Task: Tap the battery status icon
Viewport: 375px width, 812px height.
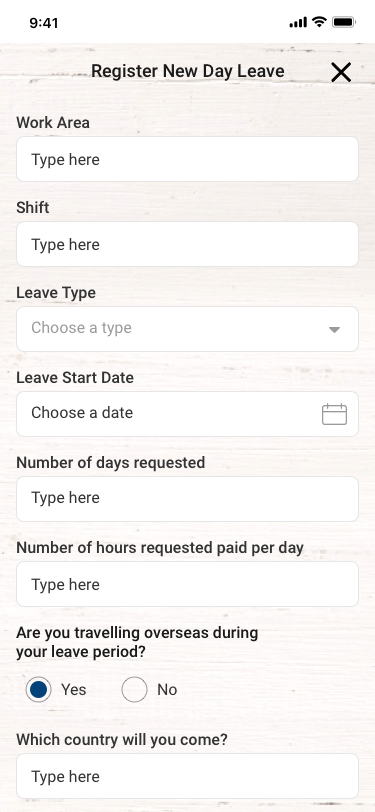Action: [343, 22]
